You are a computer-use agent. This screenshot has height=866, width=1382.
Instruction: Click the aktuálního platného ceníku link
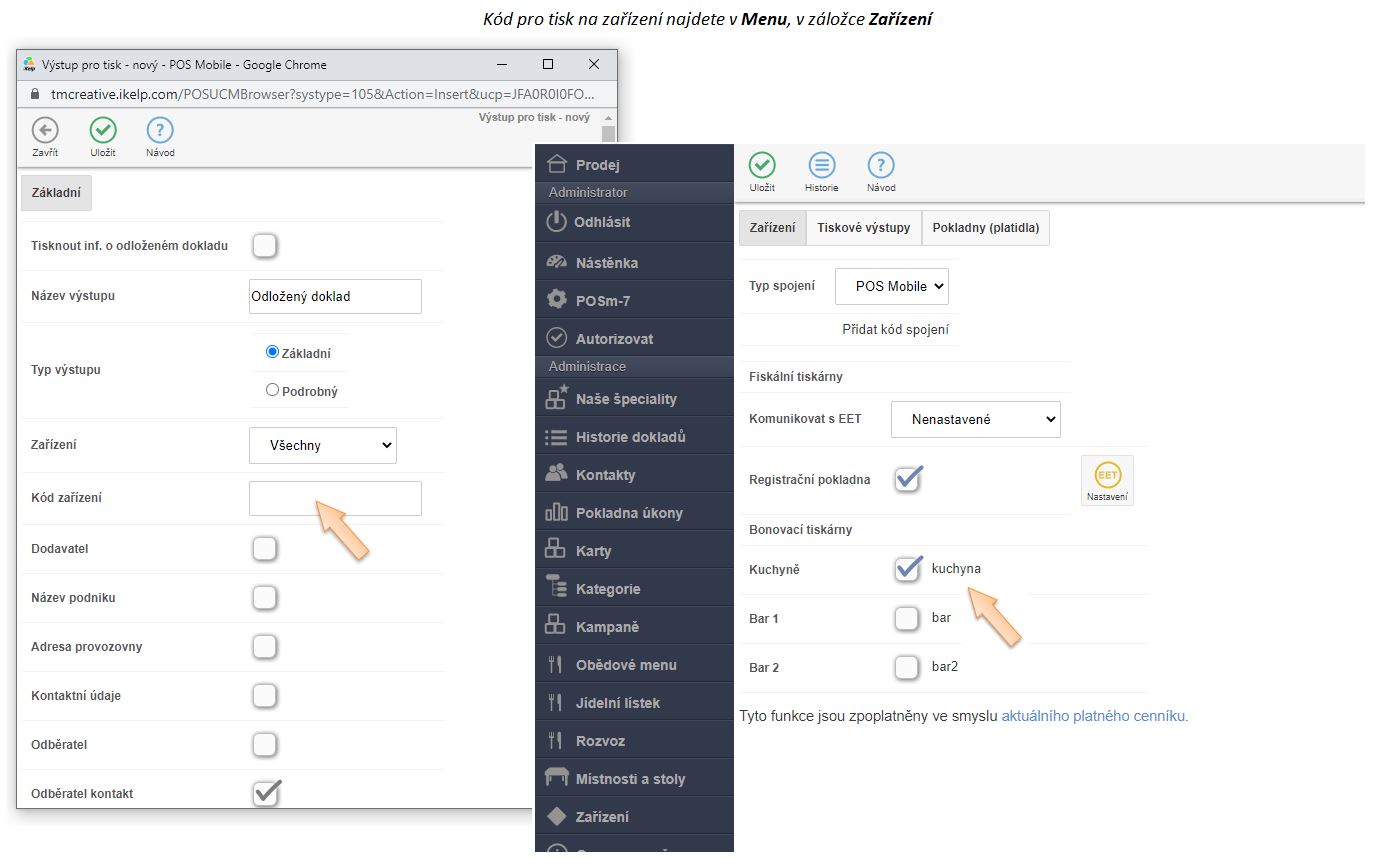[x=1094, y=716]
